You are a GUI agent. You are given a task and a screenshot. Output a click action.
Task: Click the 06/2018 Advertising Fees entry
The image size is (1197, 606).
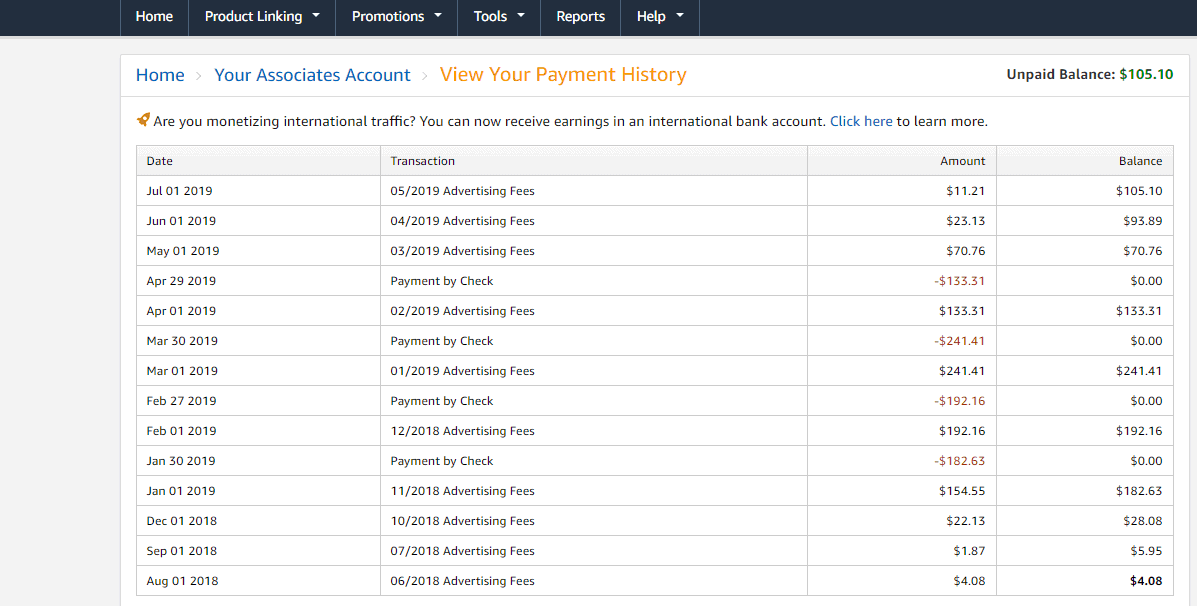click(x=462, y=580)
